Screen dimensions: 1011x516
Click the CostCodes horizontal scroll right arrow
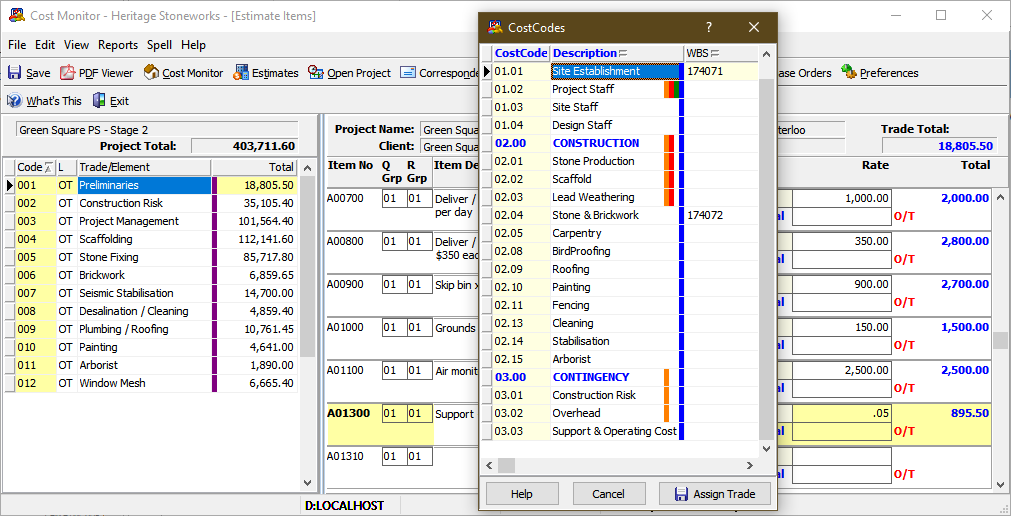tap(750, 465)
